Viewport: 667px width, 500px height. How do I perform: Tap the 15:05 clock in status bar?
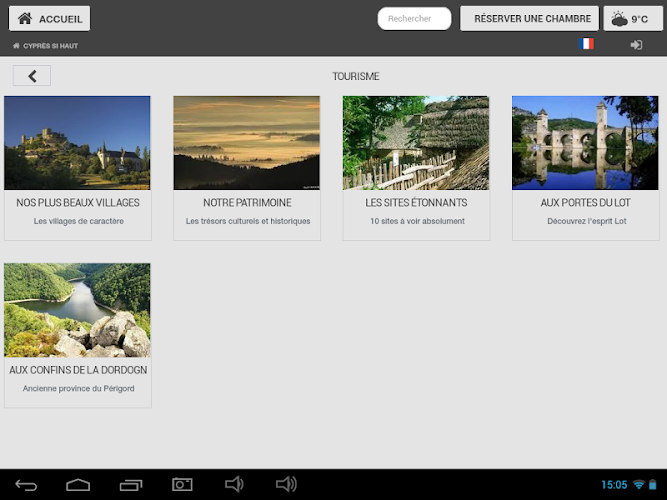click(614, 485)
